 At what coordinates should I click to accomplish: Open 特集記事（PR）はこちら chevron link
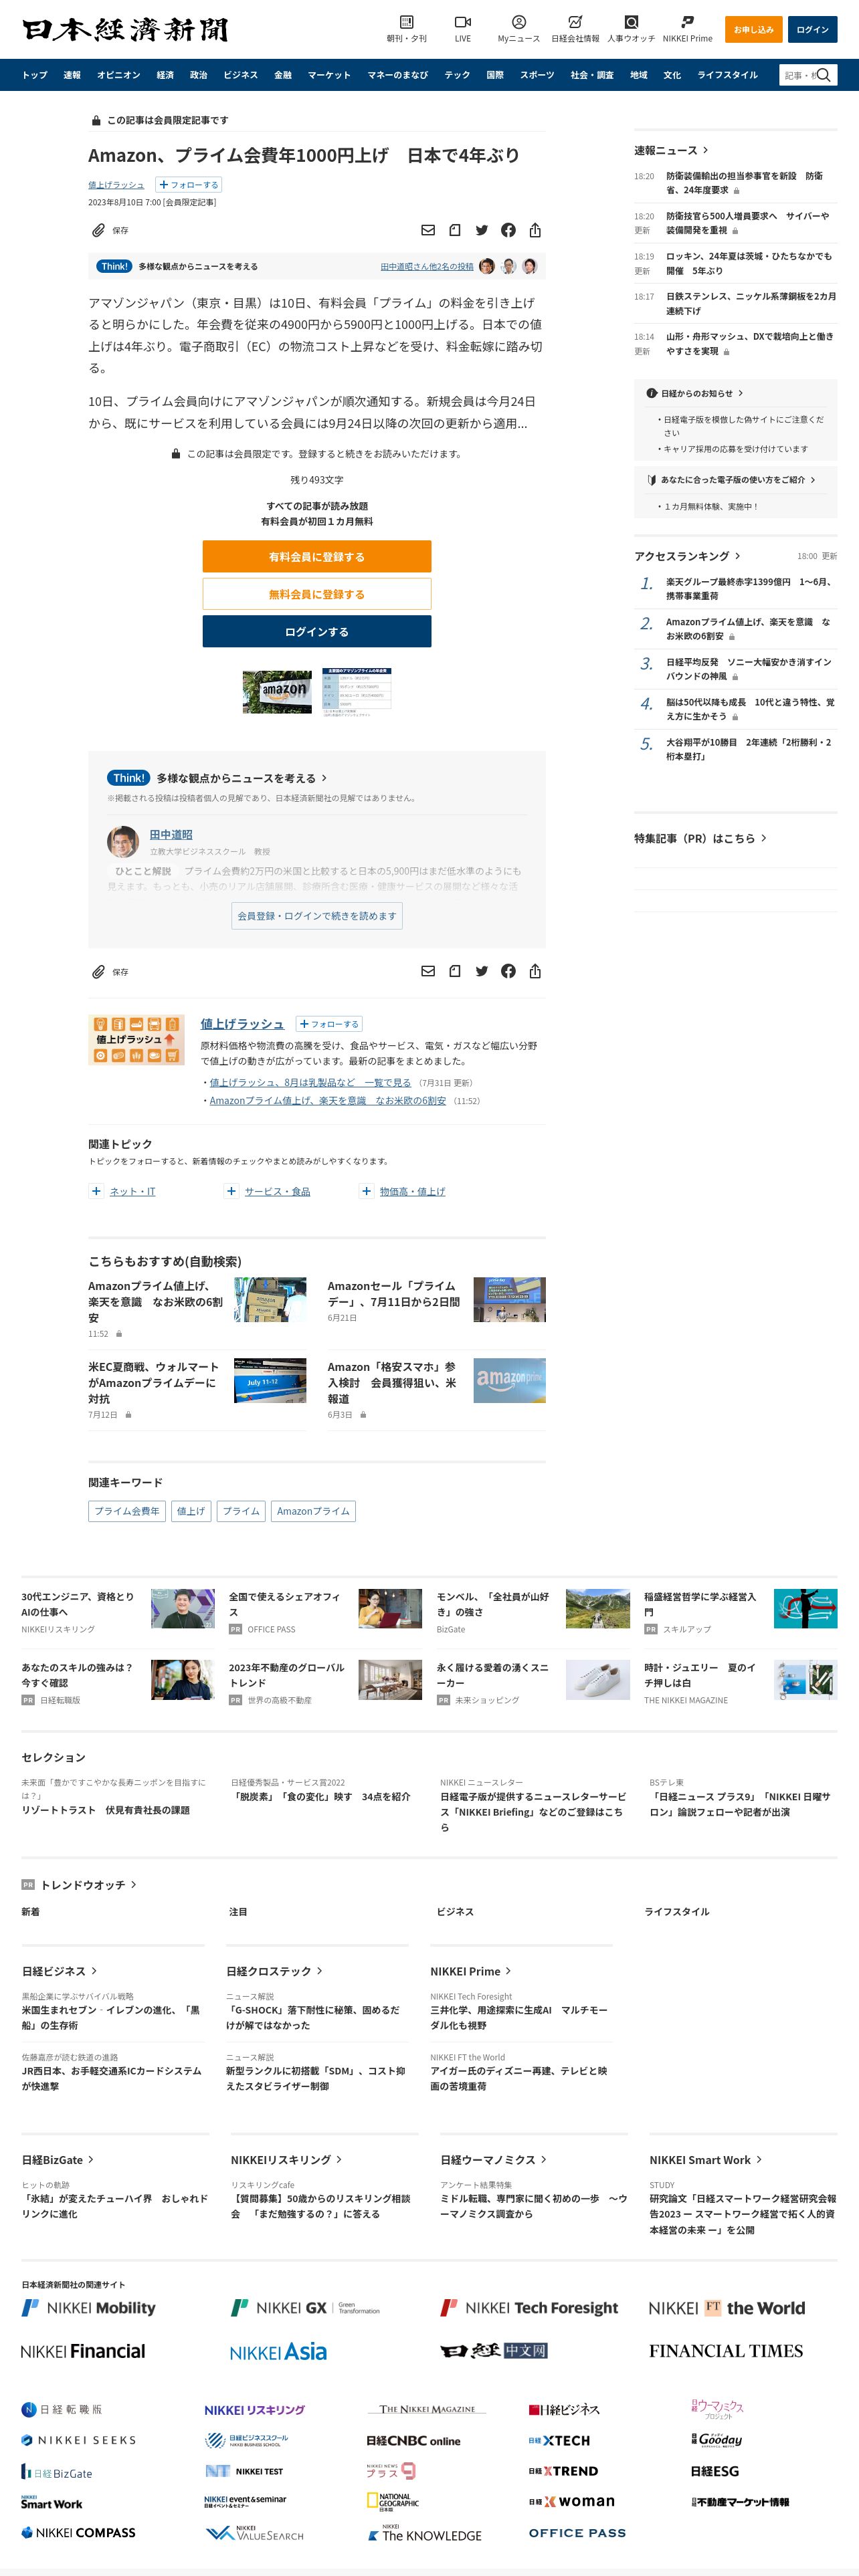click(x=764, y=838)
